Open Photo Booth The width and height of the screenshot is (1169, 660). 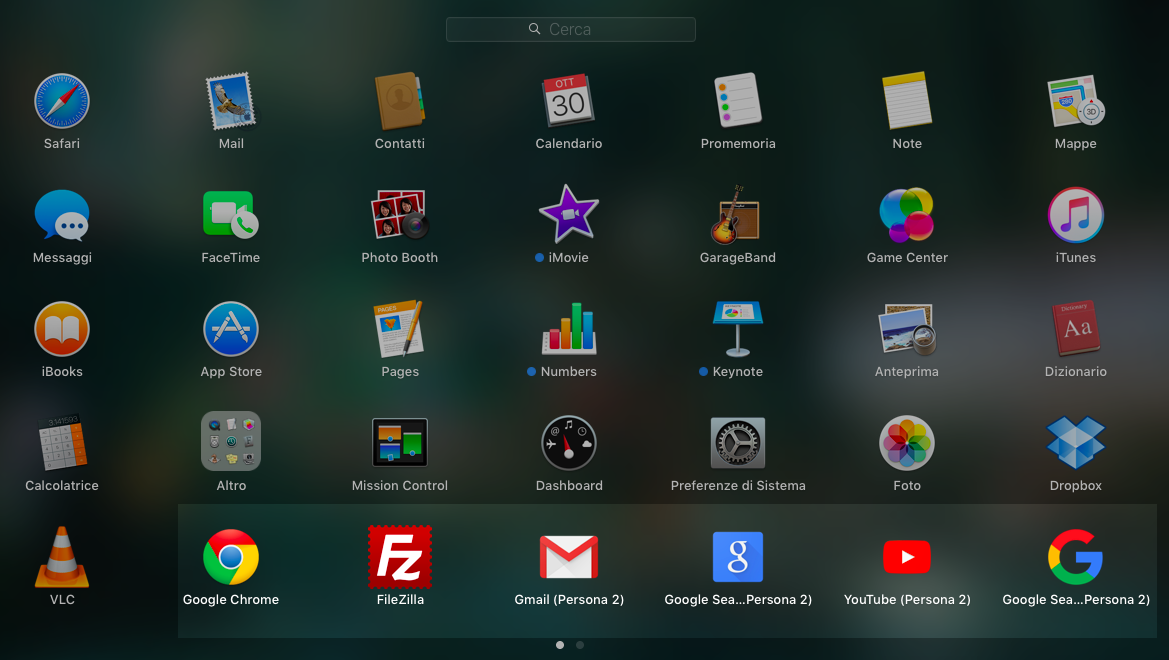pos(400,216)
